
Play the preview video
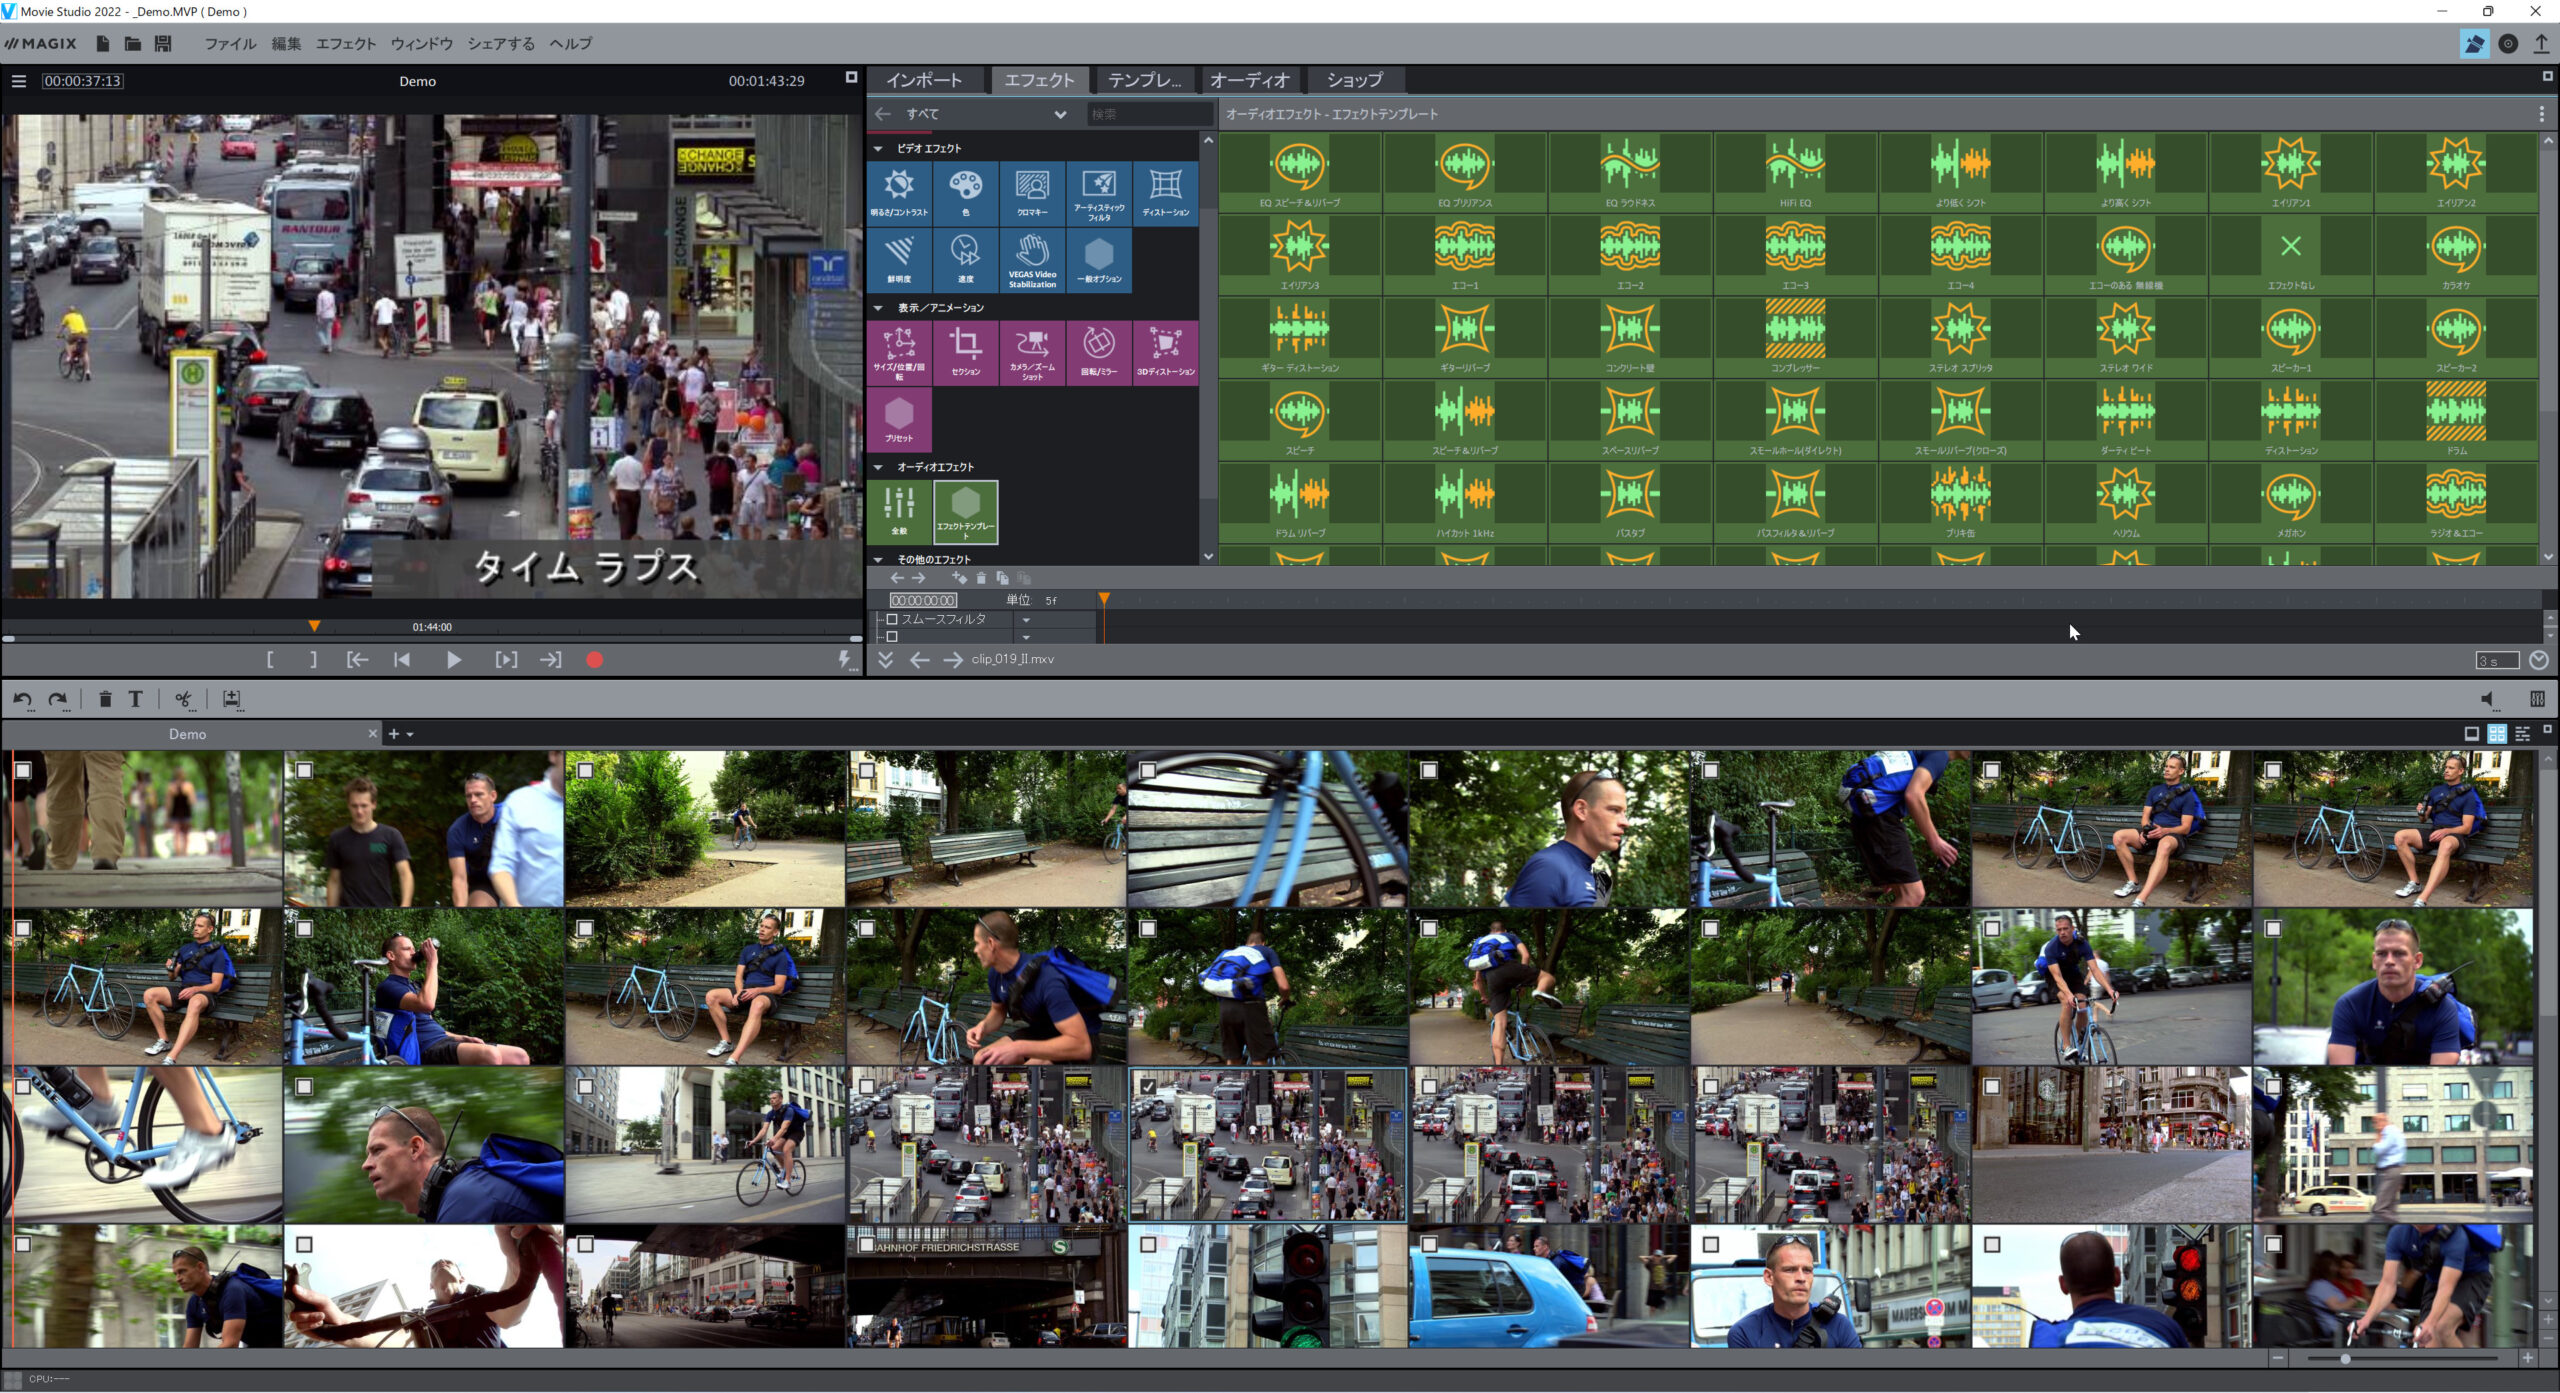click(x=453, y=660)
